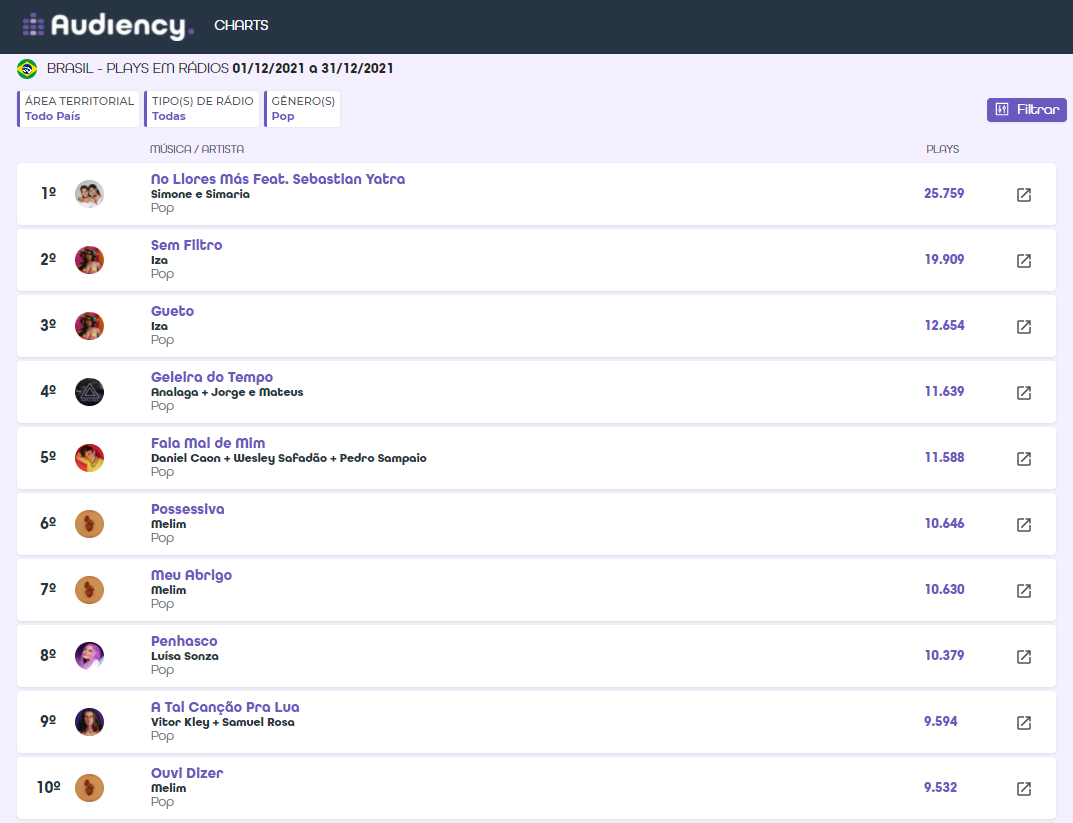Open song Ouvi Dizer
Screen dimensions: 1073x823
coord(187,773)
